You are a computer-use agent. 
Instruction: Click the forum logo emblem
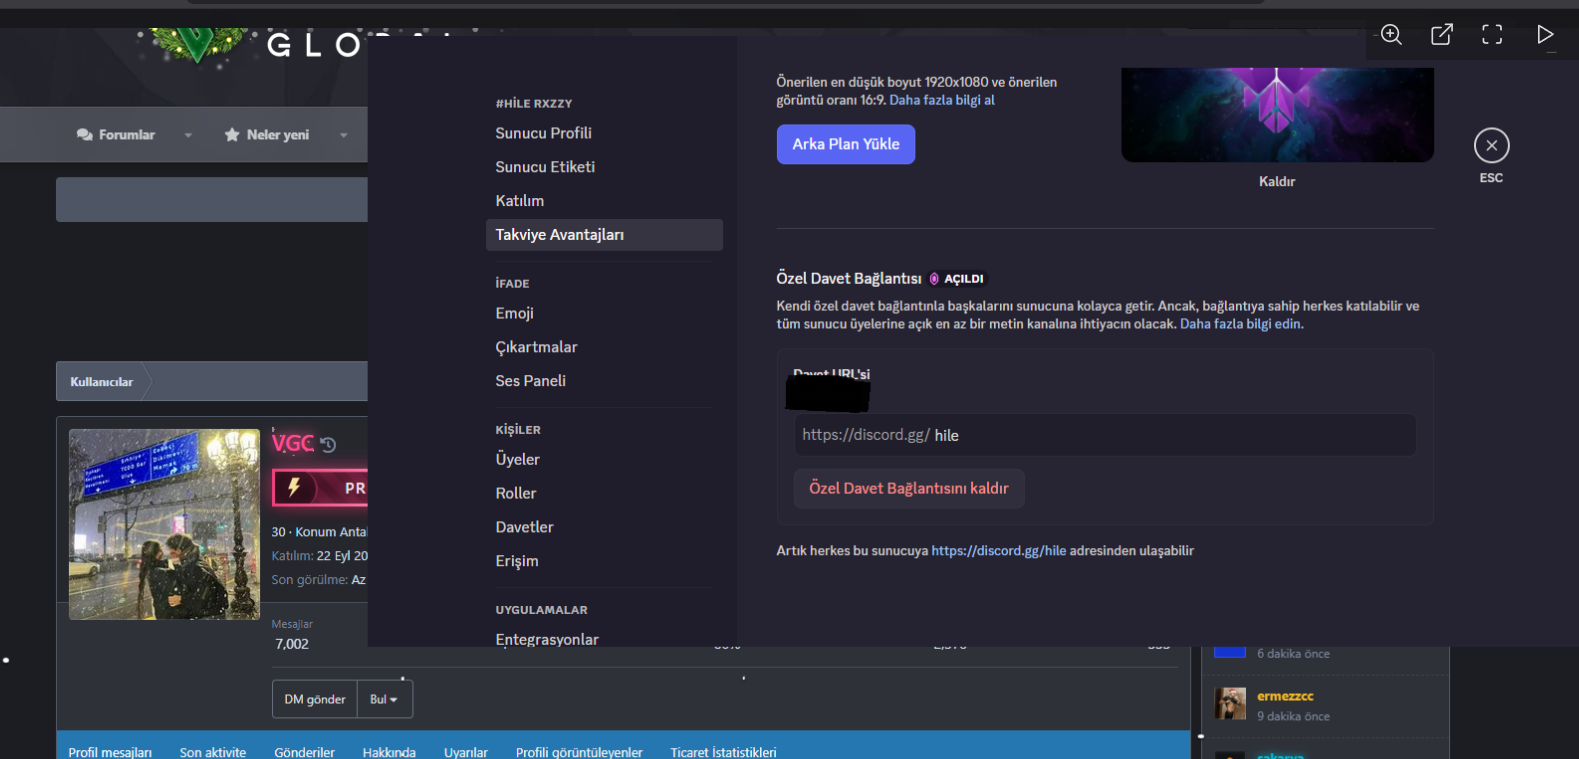coord(197,44)
